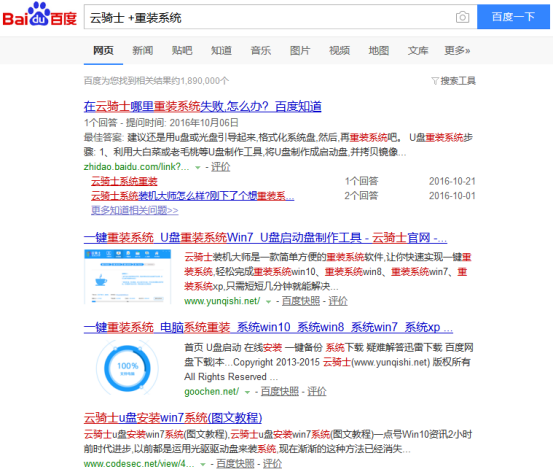Go to the 知道 tab
This screenshot has height=472, width=554.
(222, 51)
